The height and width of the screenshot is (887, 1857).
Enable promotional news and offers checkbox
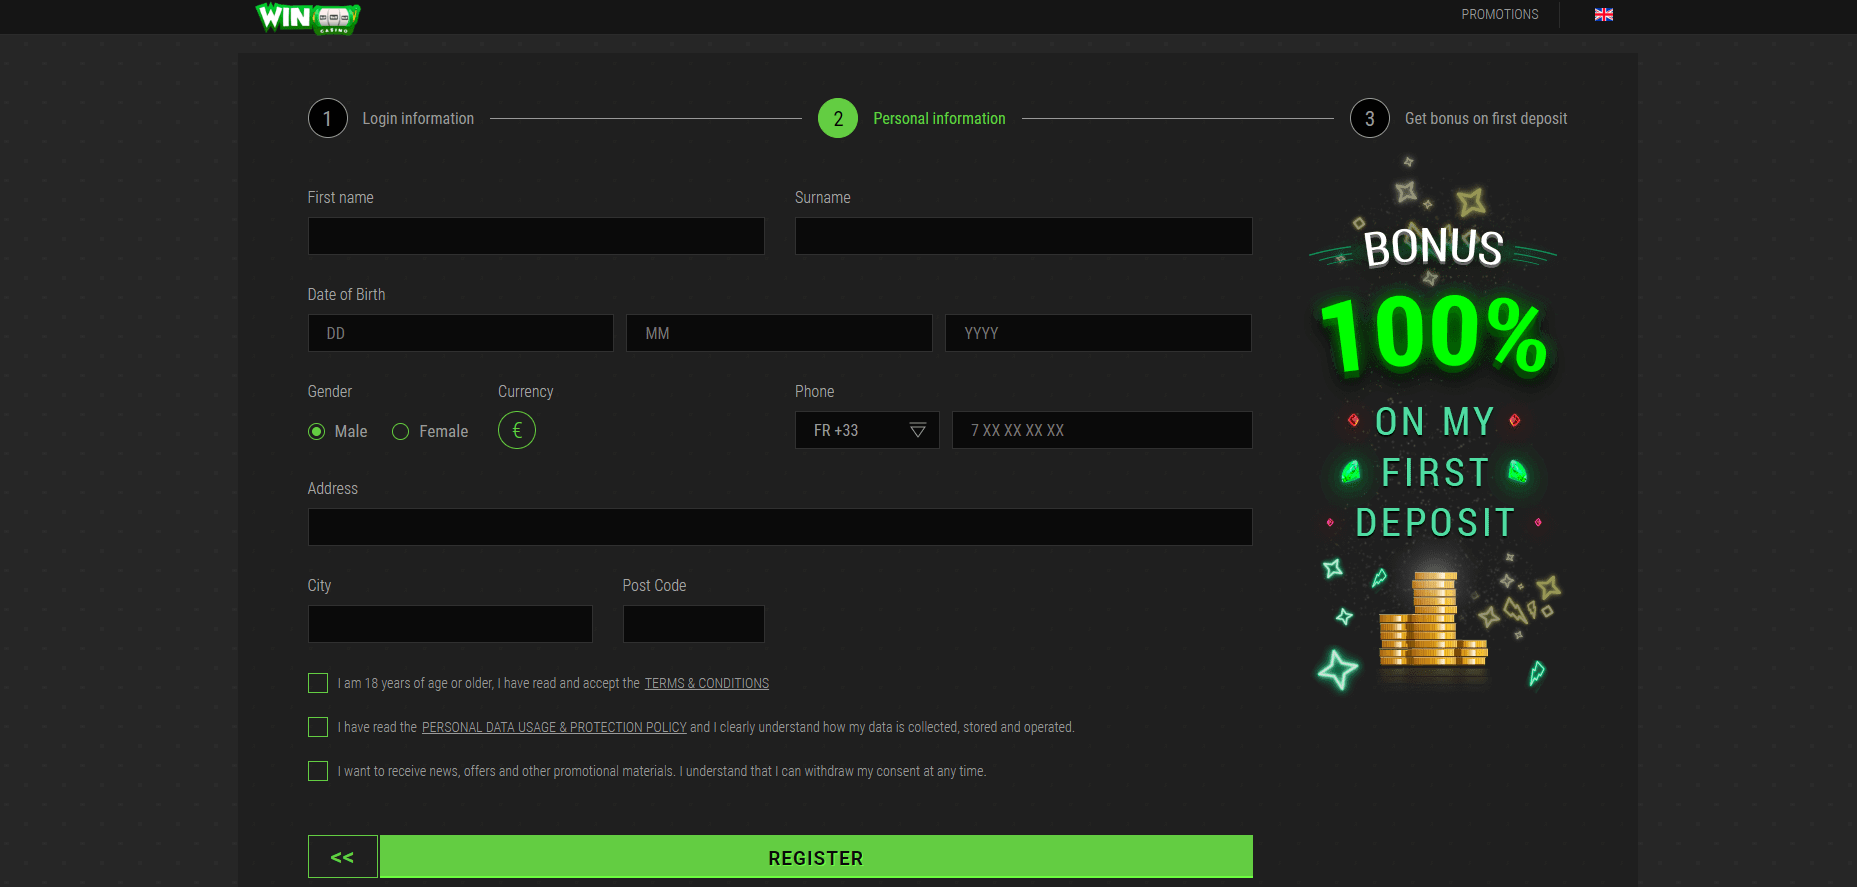tap(318, 771)
